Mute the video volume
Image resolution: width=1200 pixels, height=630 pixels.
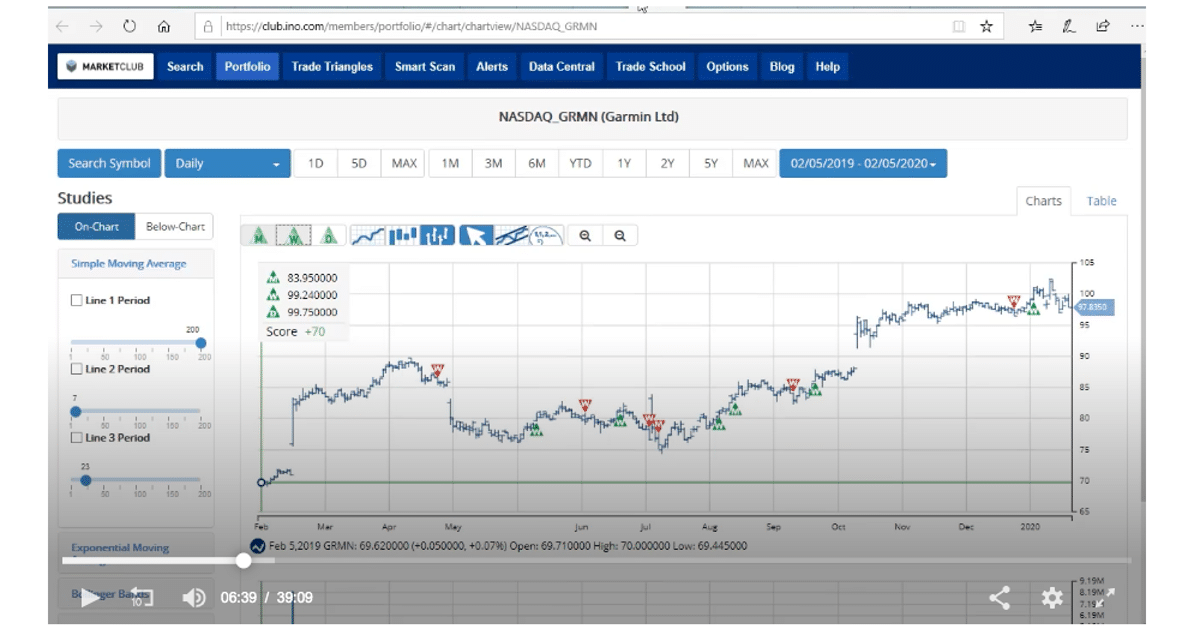(193, 598)
